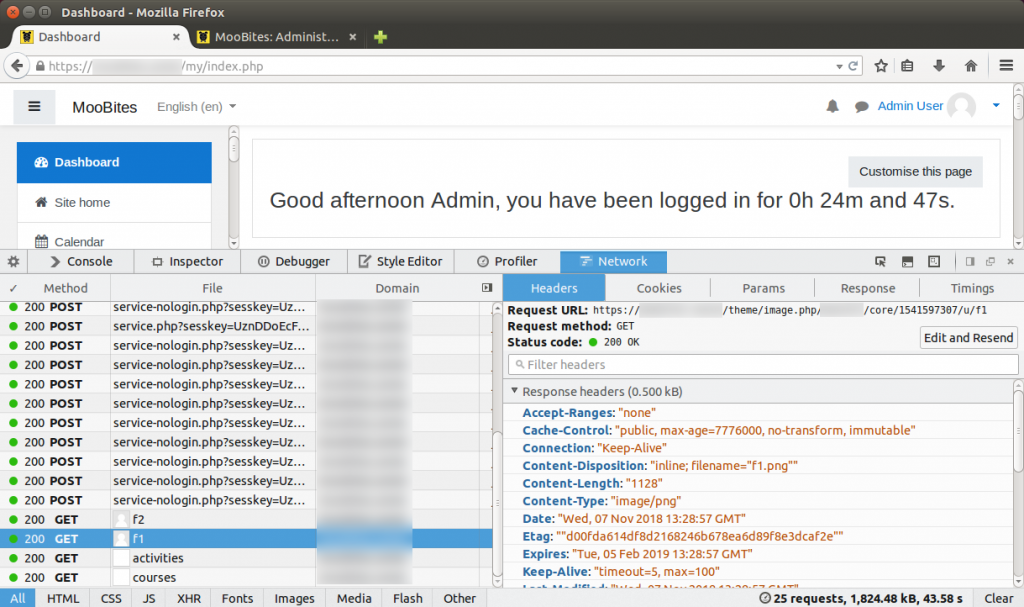Click the Filter headers input field
The width and height of the screenshot is (1024, 607).
(x=763, y=365)
